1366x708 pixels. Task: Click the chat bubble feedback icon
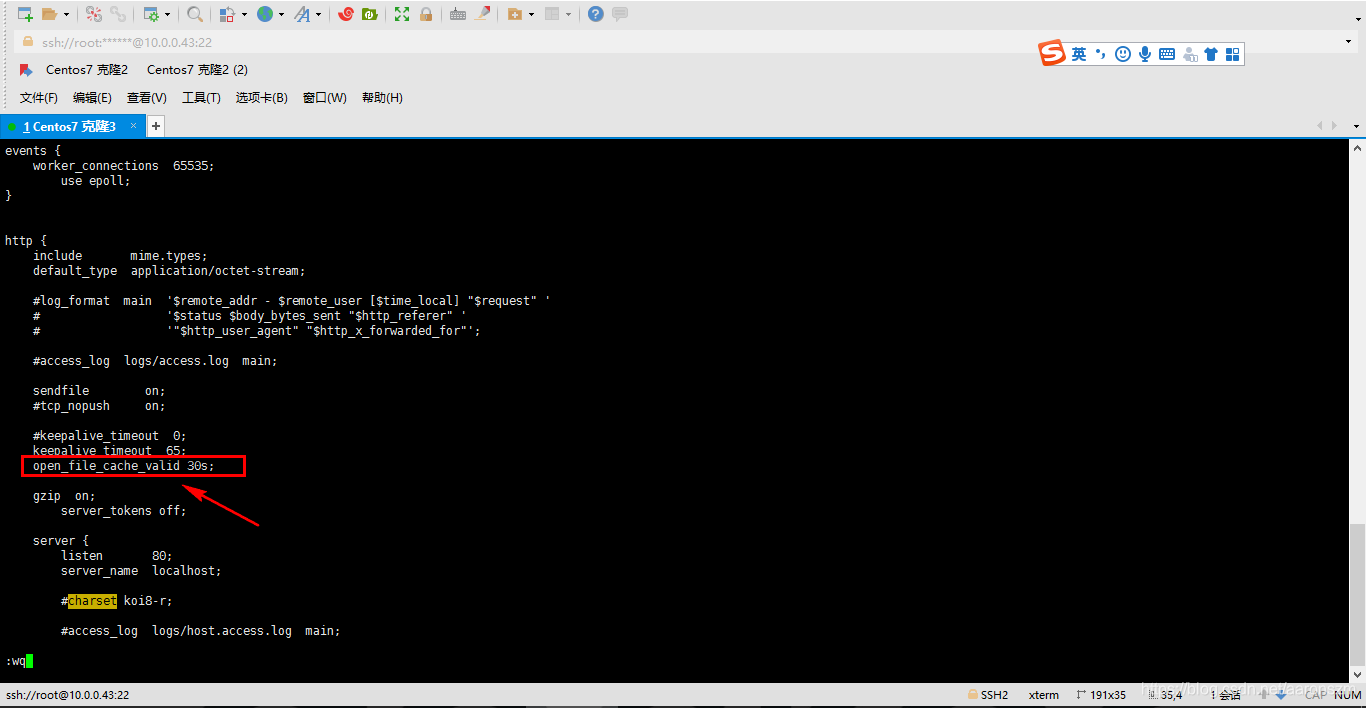(x=620, y=14)
